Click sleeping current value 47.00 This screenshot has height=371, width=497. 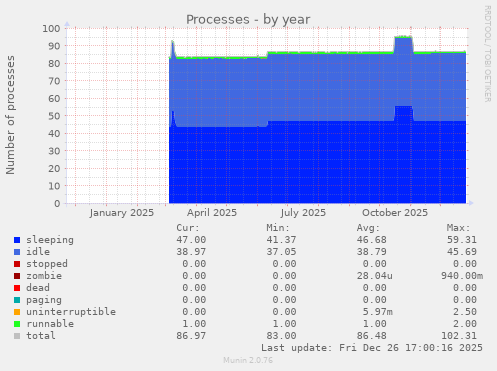pos(191,240)
